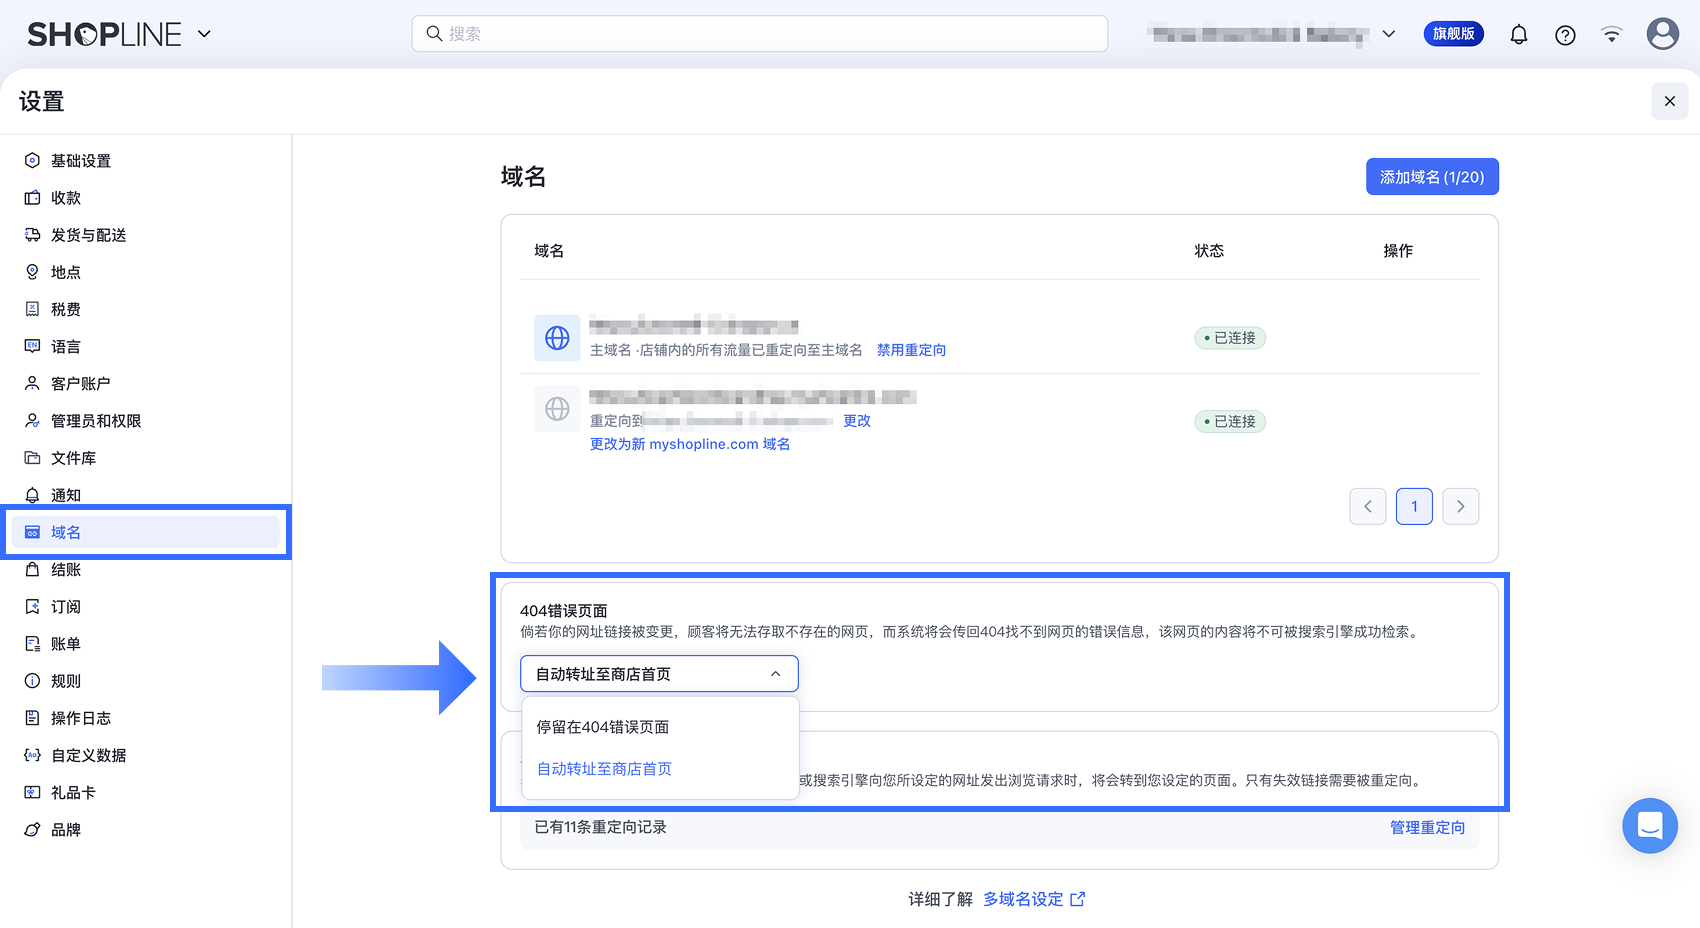Click the secondary domain globe icon
This screenshot has height=928, width=1700.
557,409
